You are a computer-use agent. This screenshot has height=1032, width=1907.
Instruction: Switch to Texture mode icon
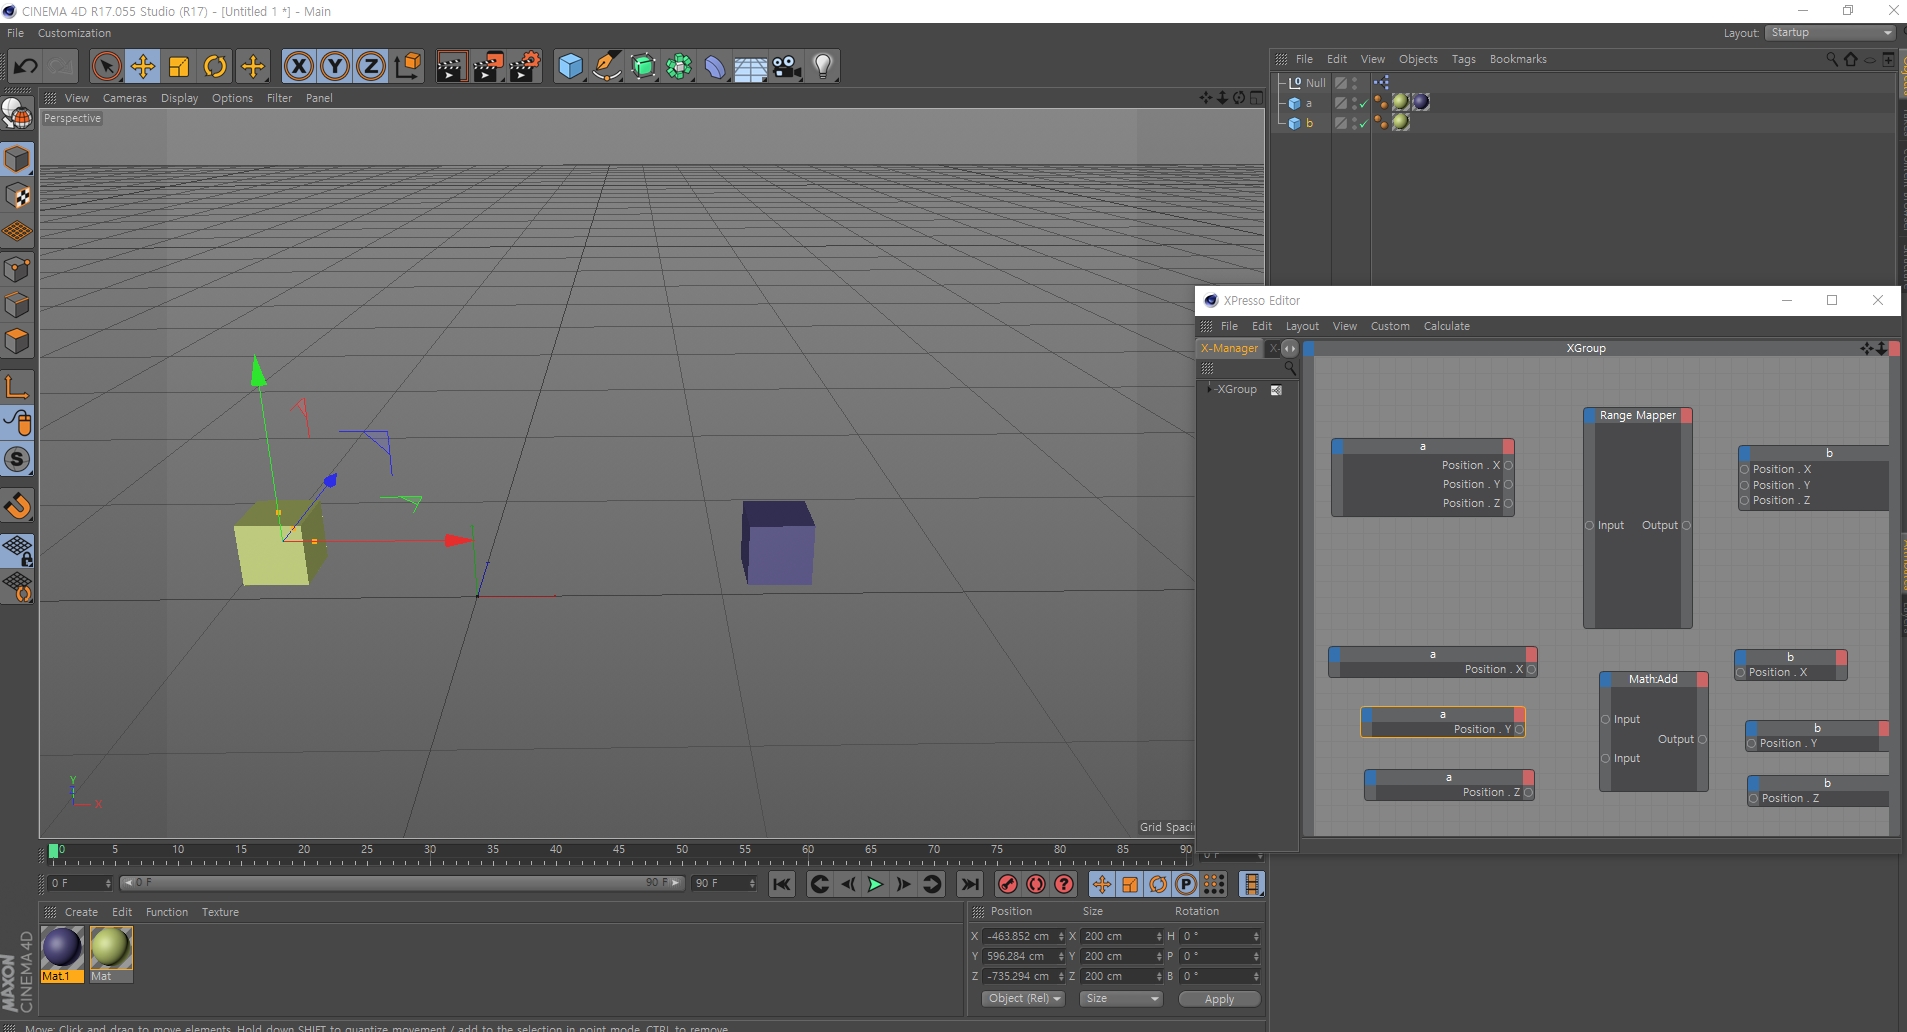point(17,195)
